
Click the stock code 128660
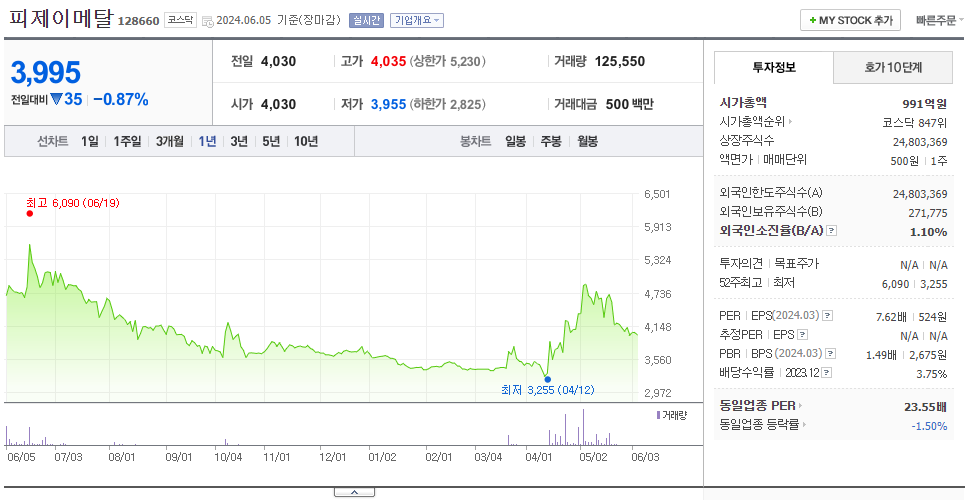point(138,21)
